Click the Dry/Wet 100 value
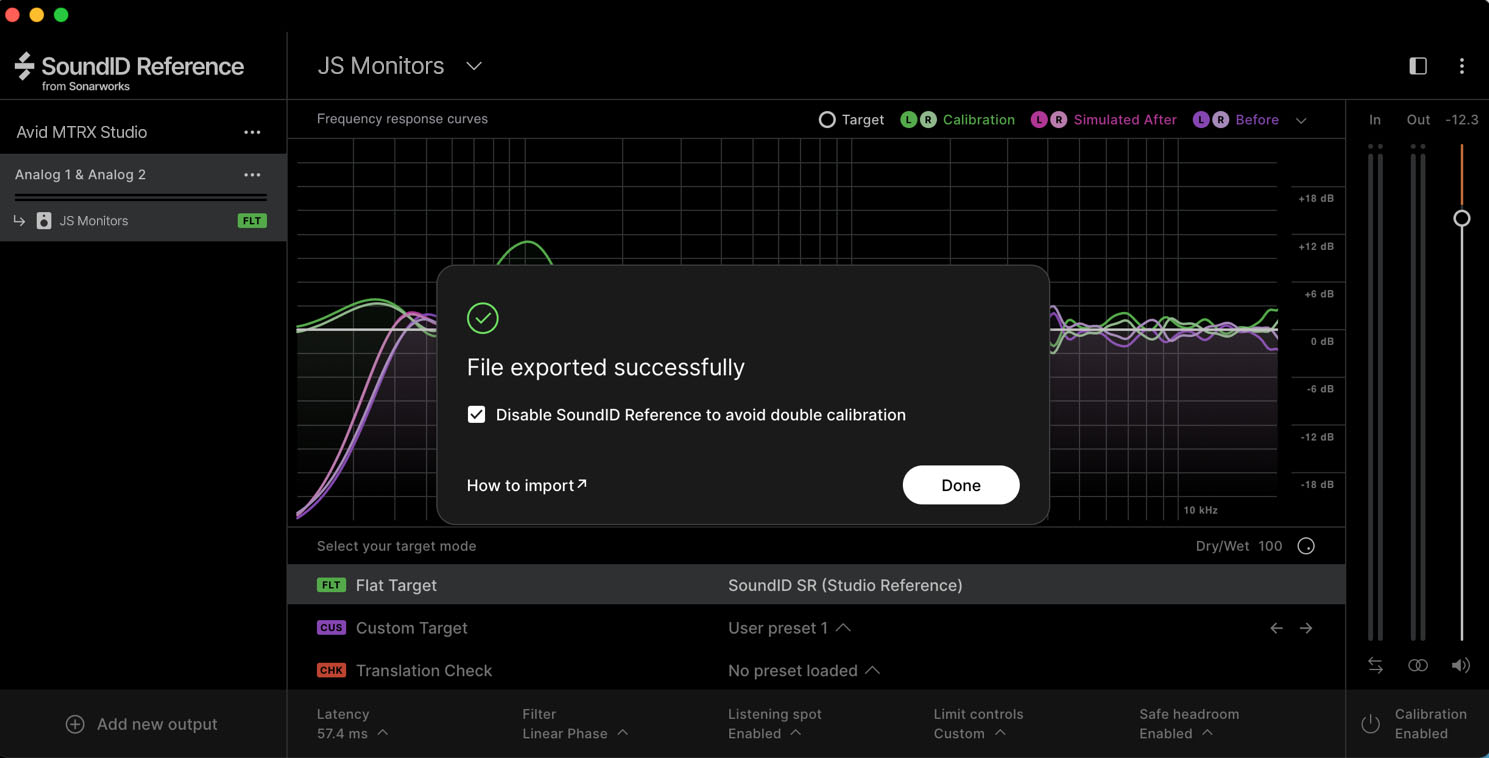 [1270, 546]
